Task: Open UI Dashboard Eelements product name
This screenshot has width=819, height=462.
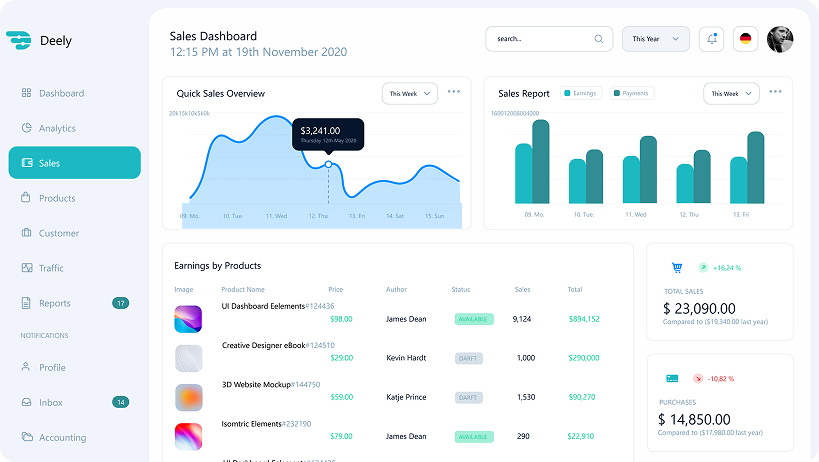Action: point(263,306)
